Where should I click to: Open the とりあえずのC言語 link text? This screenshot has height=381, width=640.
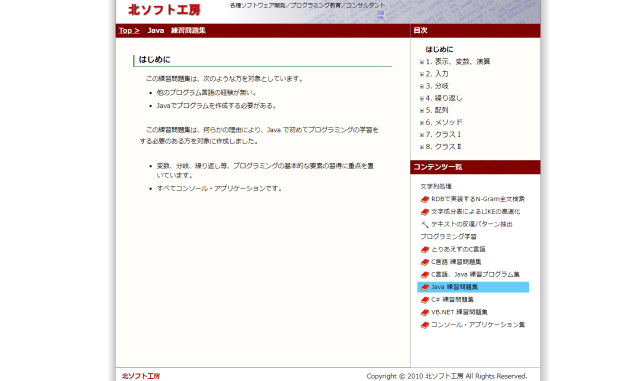(458, 249)
